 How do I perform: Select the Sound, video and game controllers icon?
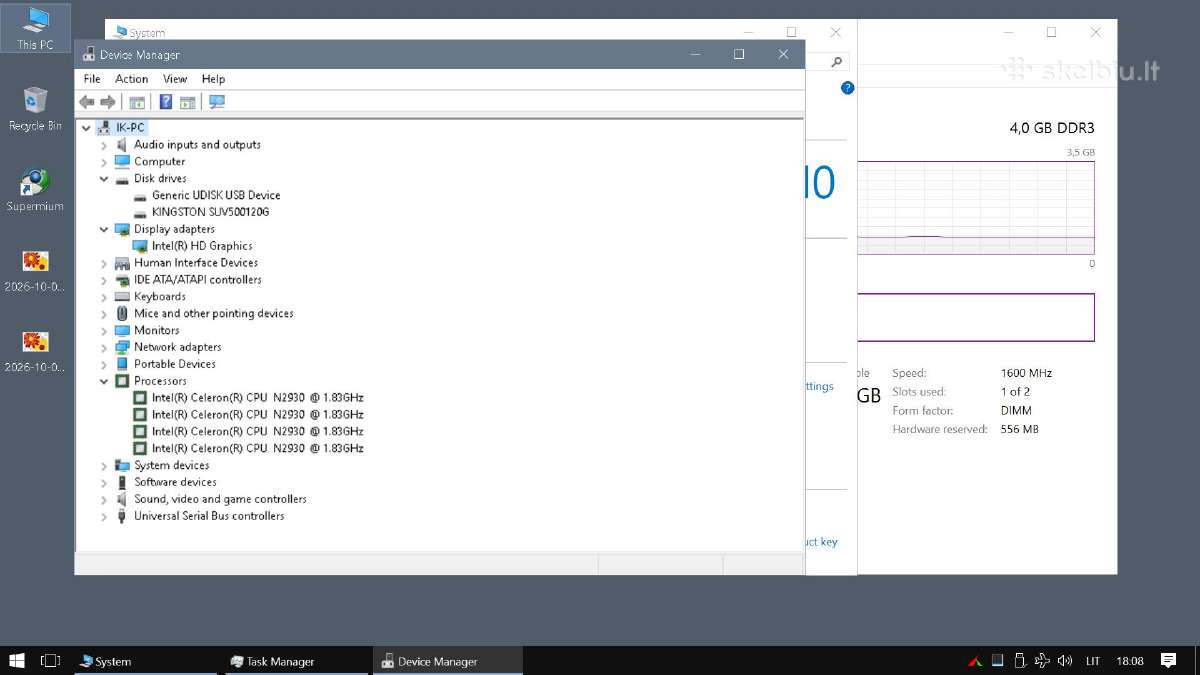pos(122,499)
